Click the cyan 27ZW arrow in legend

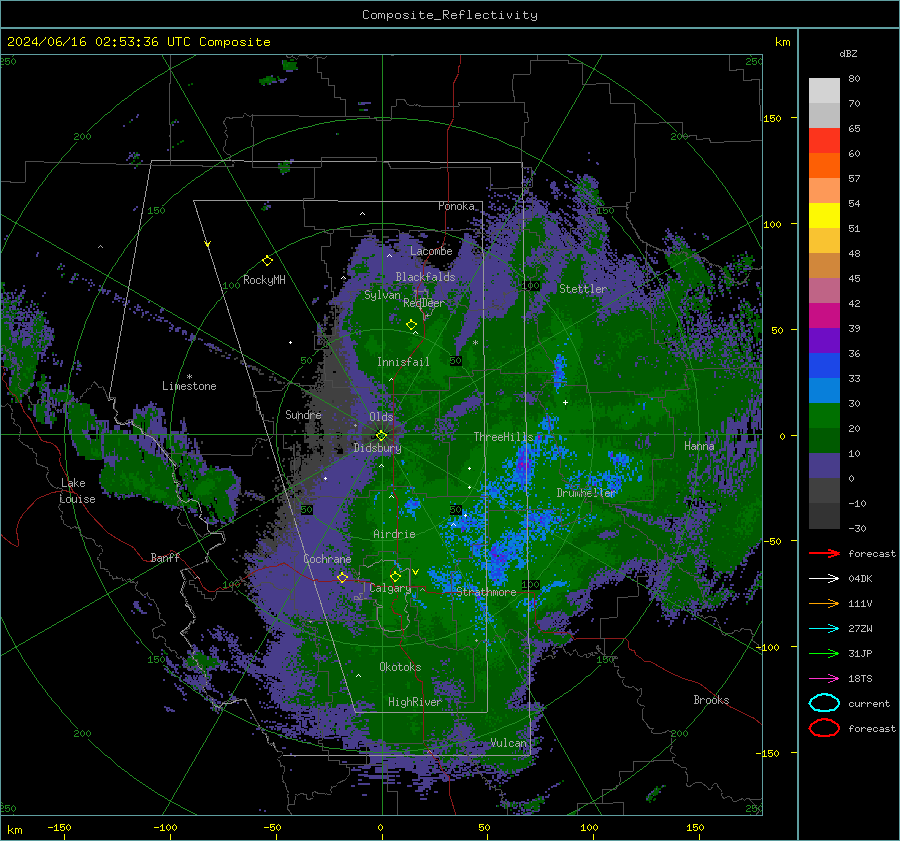pos(824,628)
